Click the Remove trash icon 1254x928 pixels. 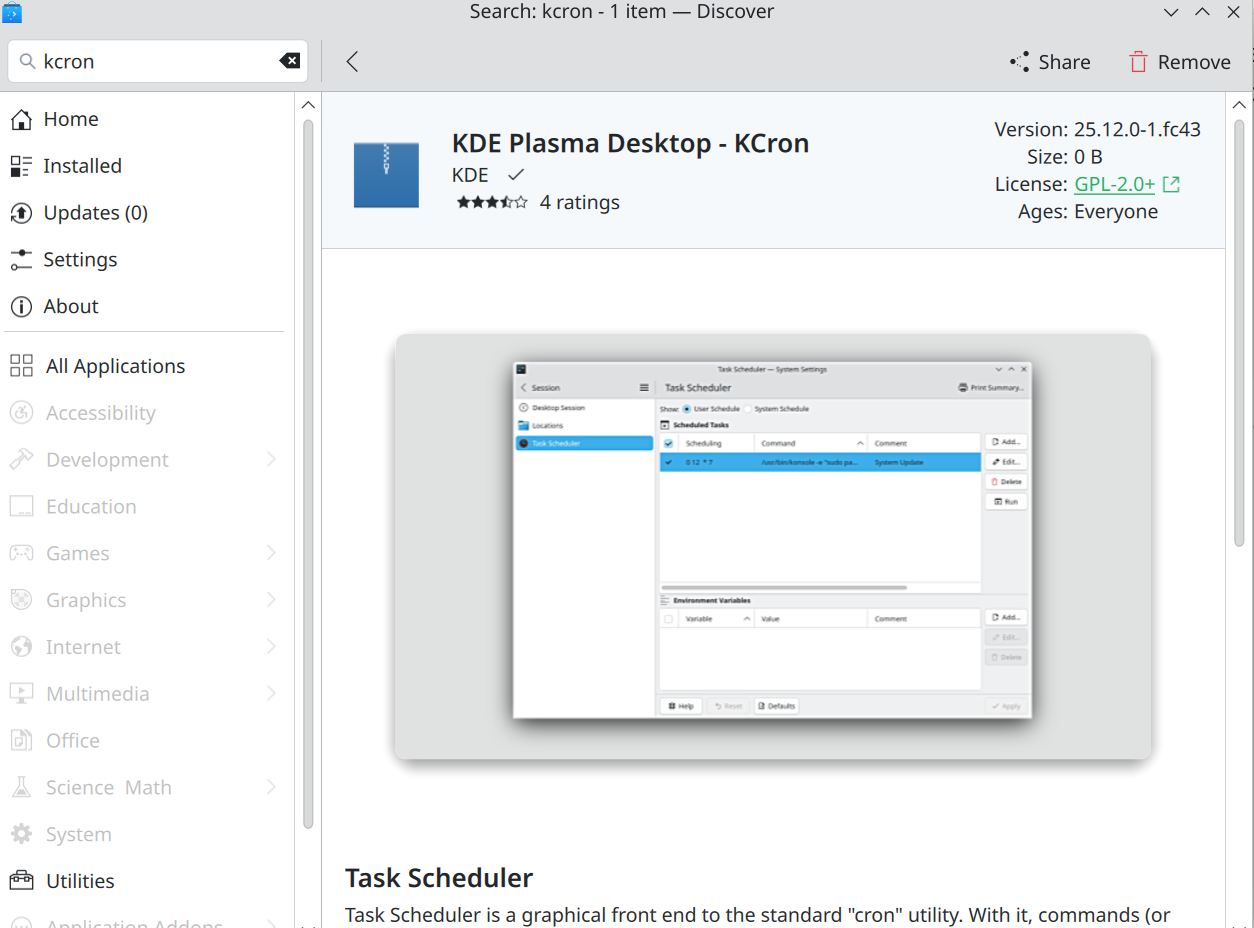point(1138,62)
